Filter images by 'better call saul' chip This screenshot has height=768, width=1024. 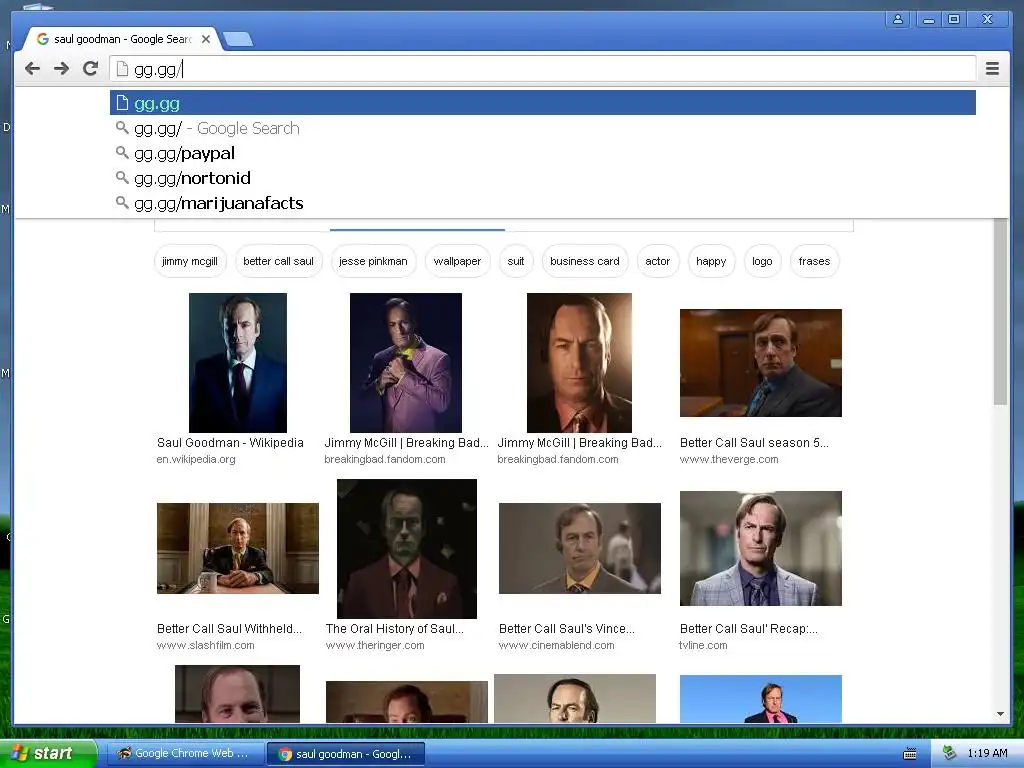pos(278,261)
